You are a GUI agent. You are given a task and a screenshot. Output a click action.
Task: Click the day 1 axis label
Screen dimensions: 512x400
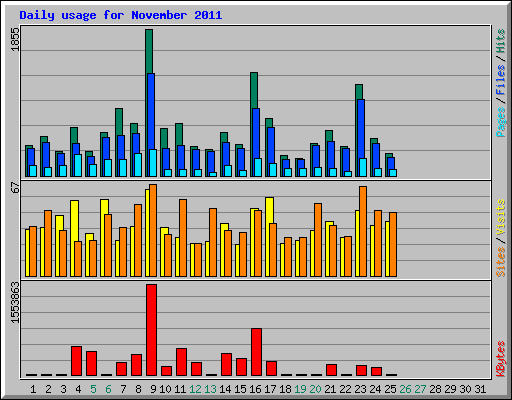point(33,389)
